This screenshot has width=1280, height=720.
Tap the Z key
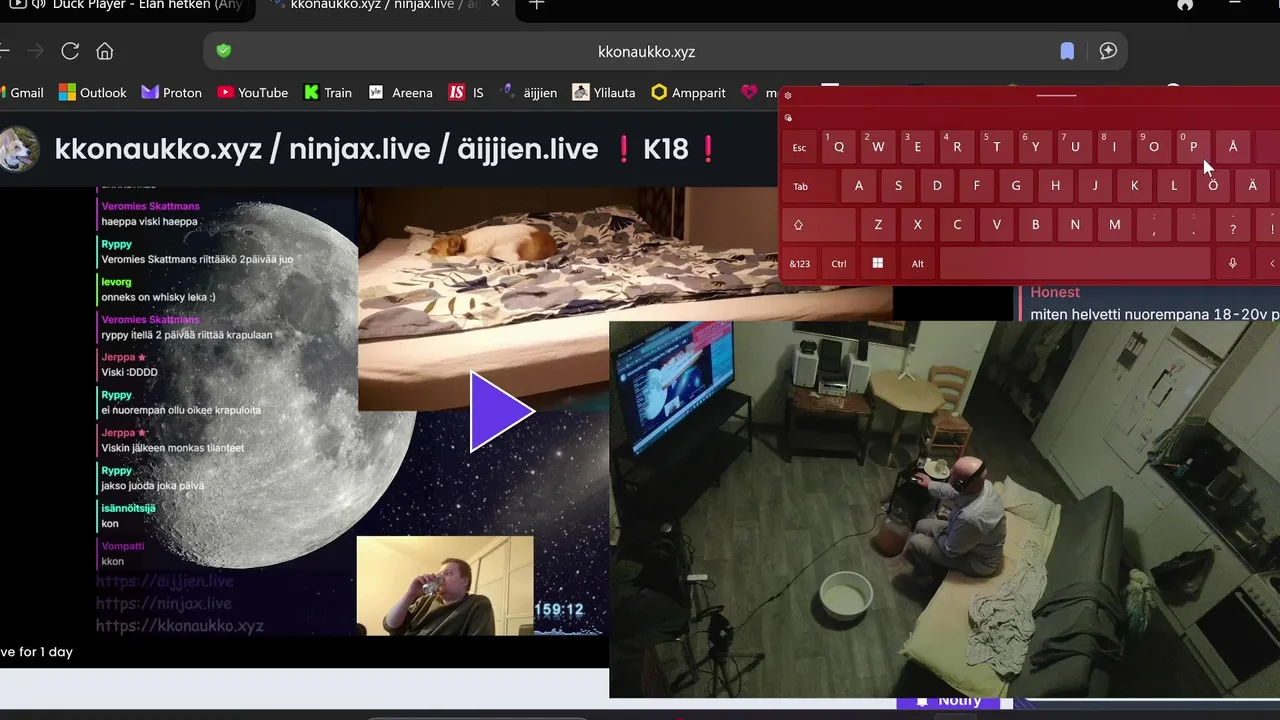point(878,225)
